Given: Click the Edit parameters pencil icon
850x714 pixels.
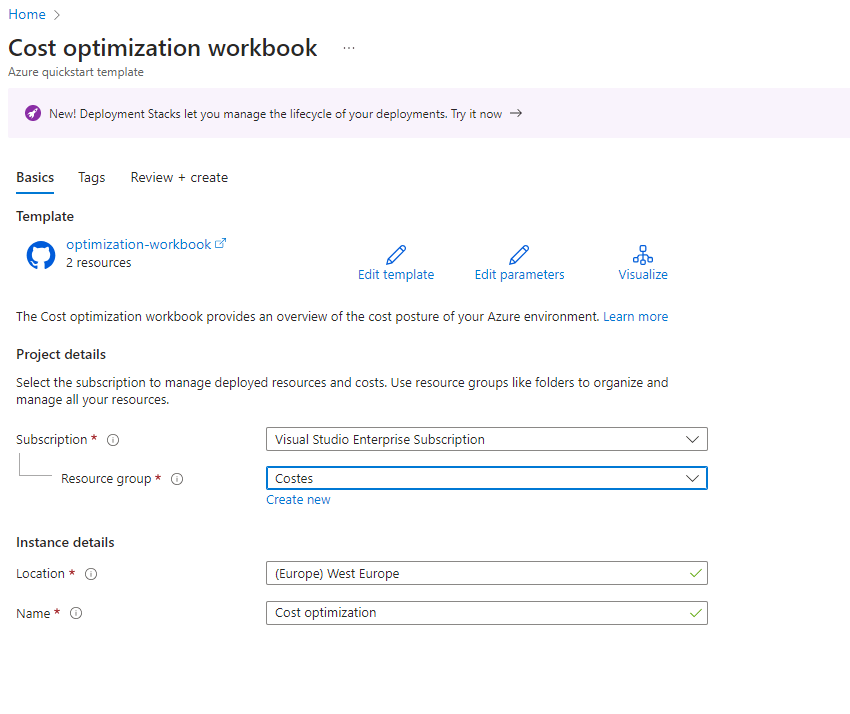Looking at the screenshot, I should (x=519, y=255).
